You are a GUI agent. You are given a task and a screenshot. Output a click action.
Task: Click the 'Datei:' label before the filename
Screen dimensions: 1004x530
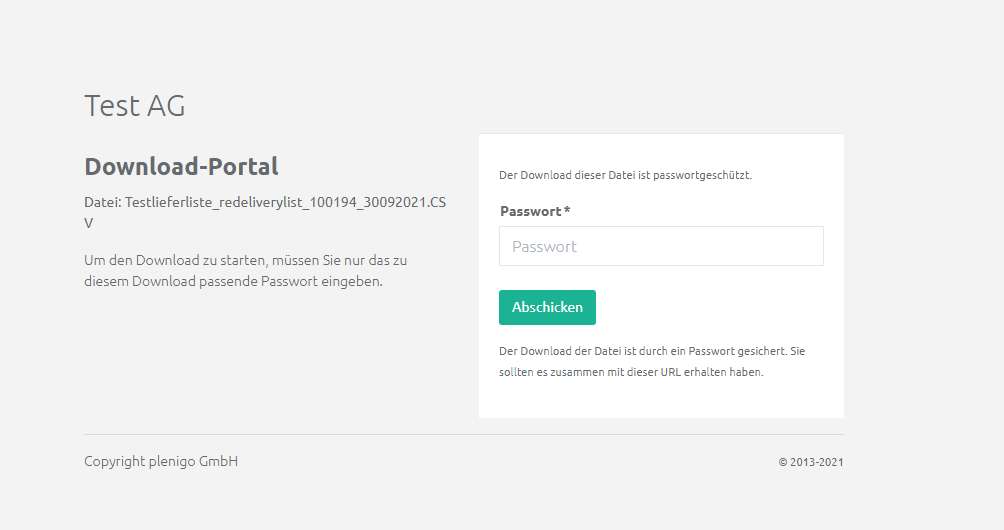point(102,202)
